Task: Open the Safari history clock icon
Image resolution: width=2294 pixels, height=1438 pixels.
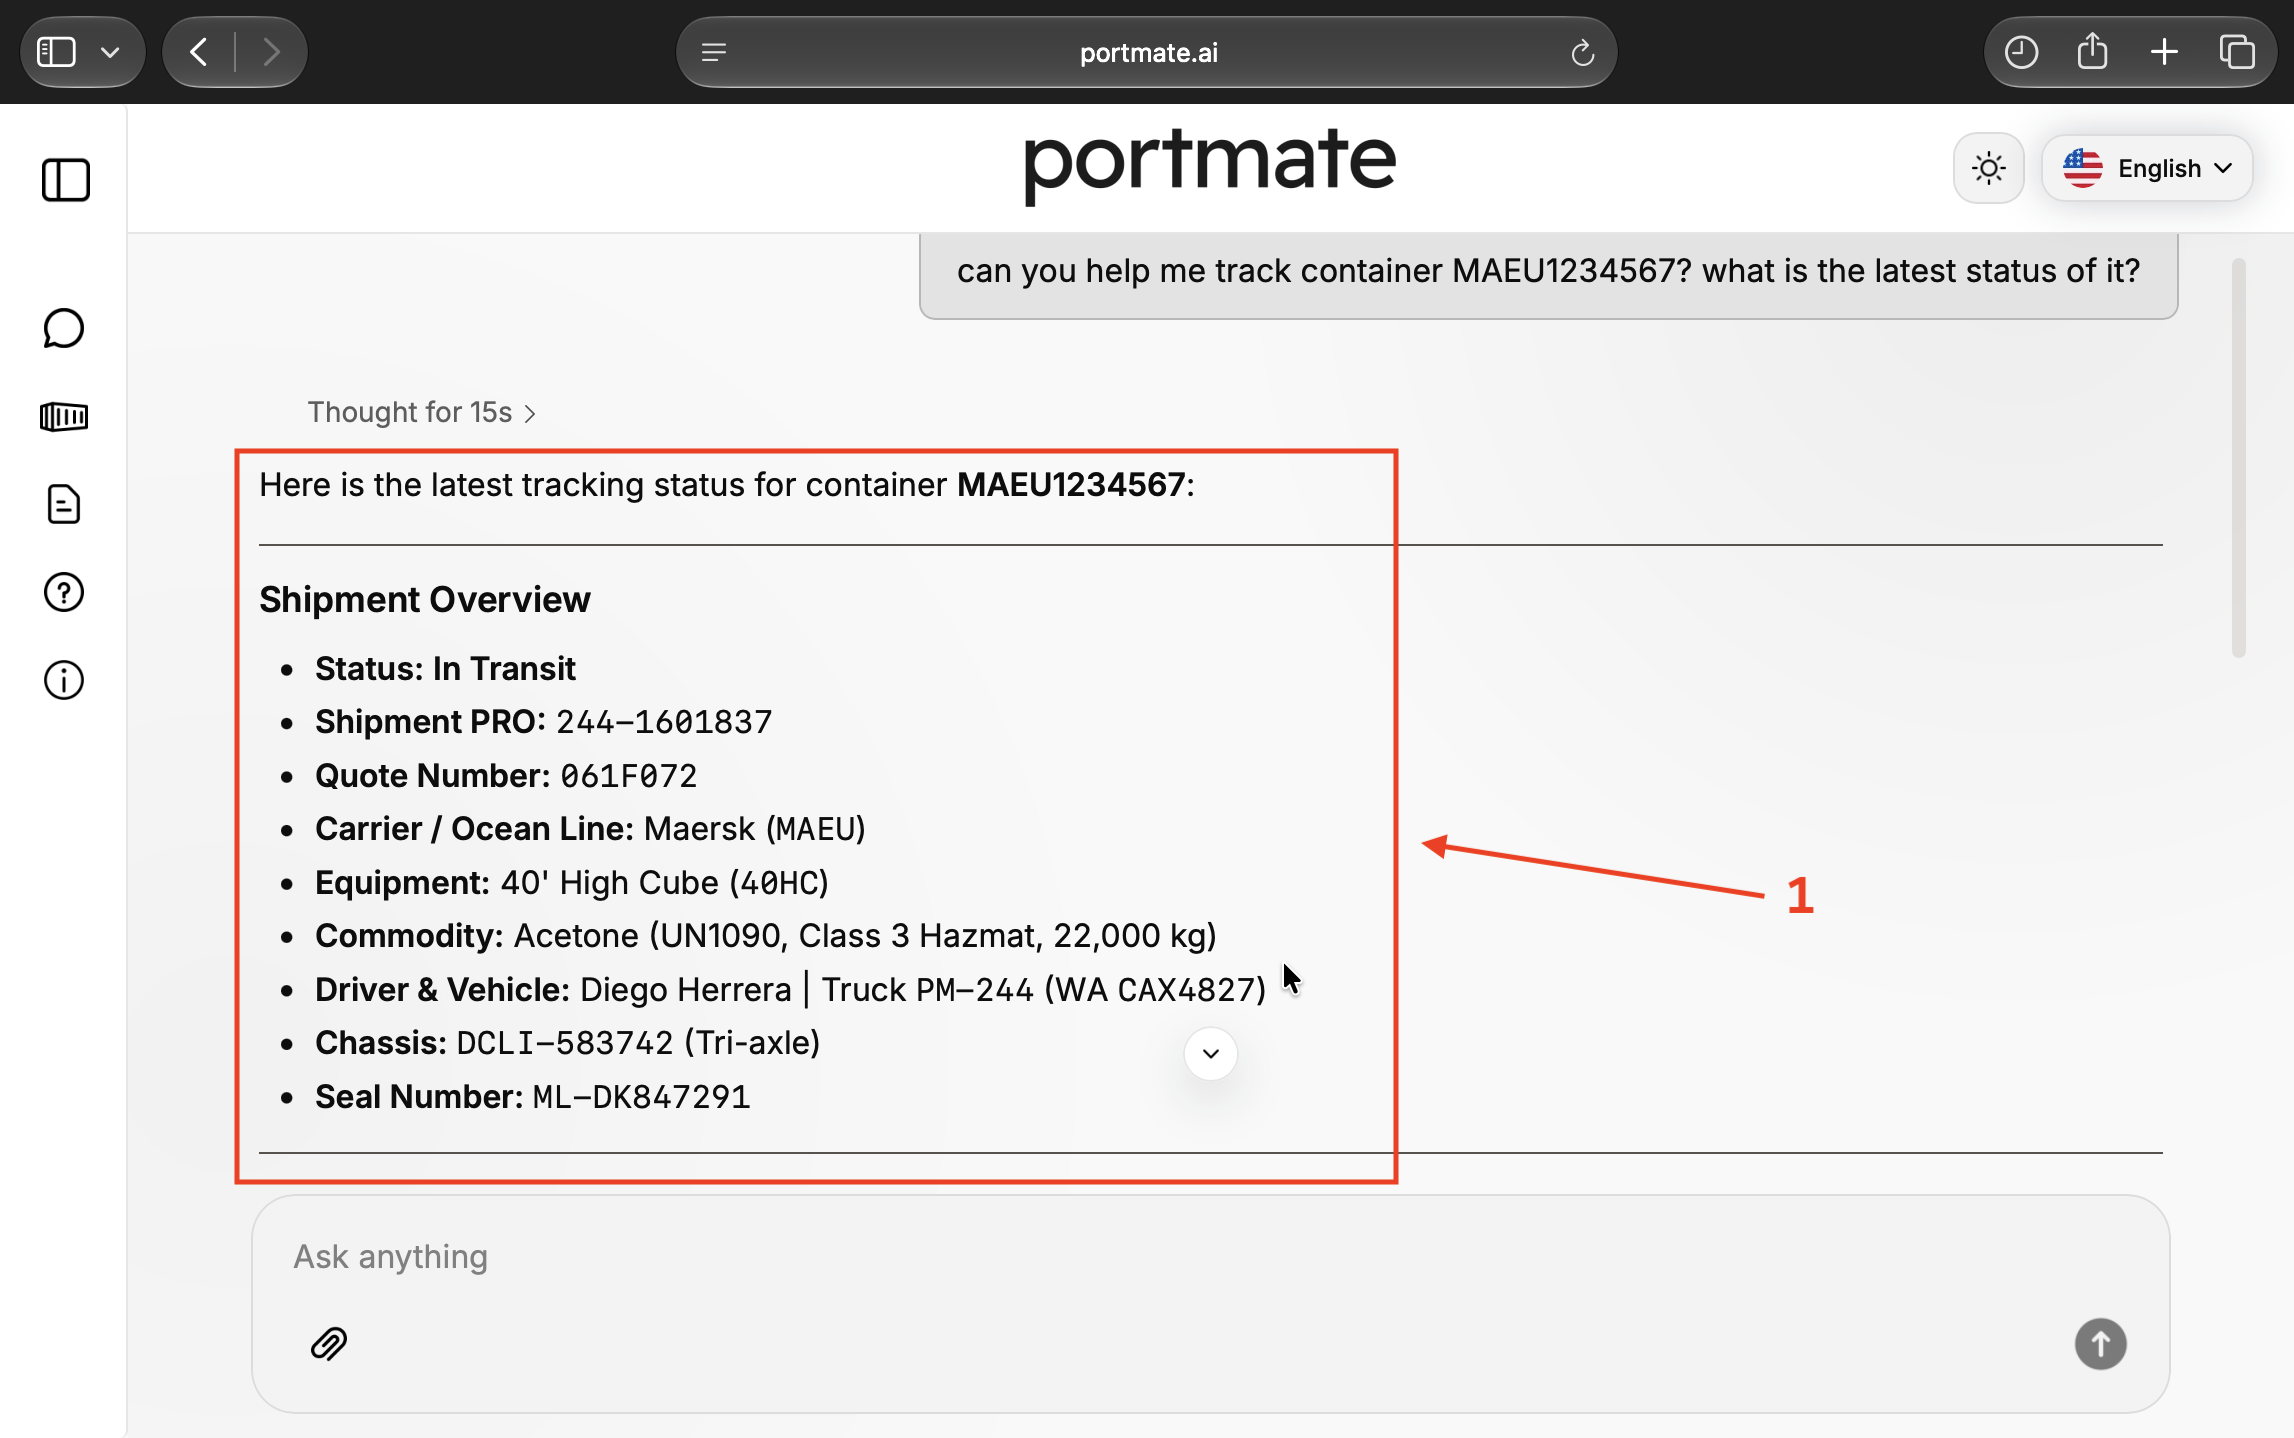Action: click(2021, 52)
